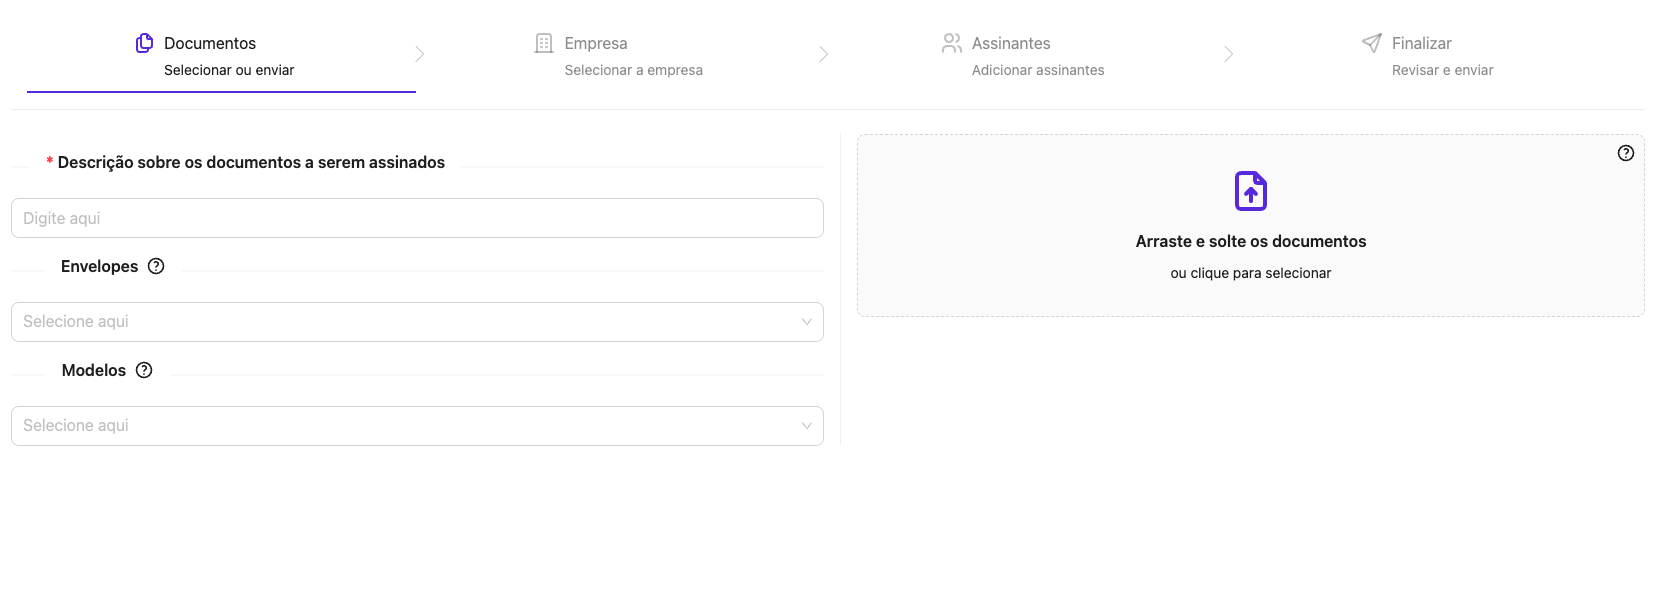Image resolution: width=1657 pixels, height=590 pixels.
Task: Click the 'Digite aqui' description field
Action: click(x=417, y=217)
